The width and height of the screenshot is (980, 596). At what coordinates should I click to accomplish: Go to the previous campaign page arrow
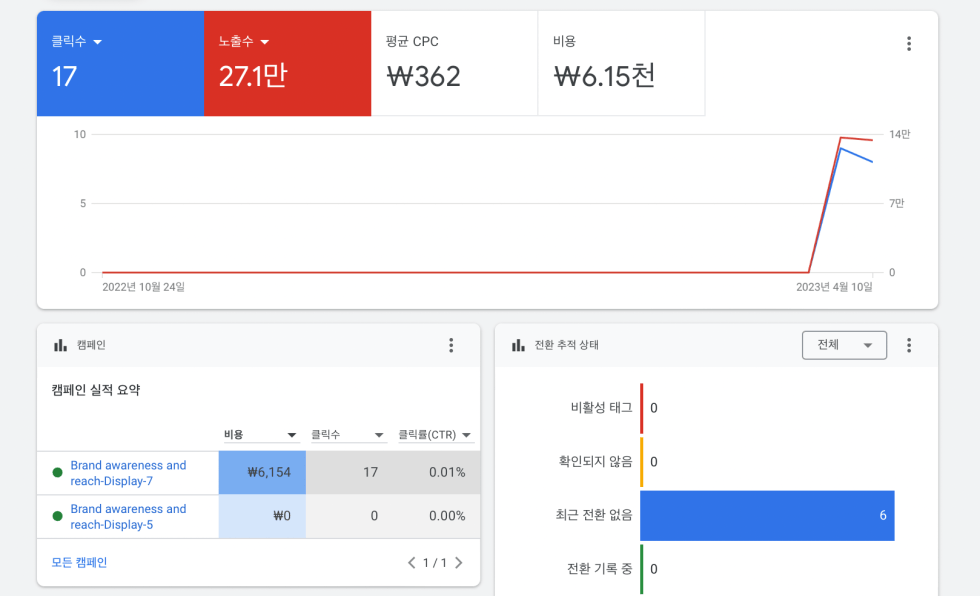tap(411, 563)
